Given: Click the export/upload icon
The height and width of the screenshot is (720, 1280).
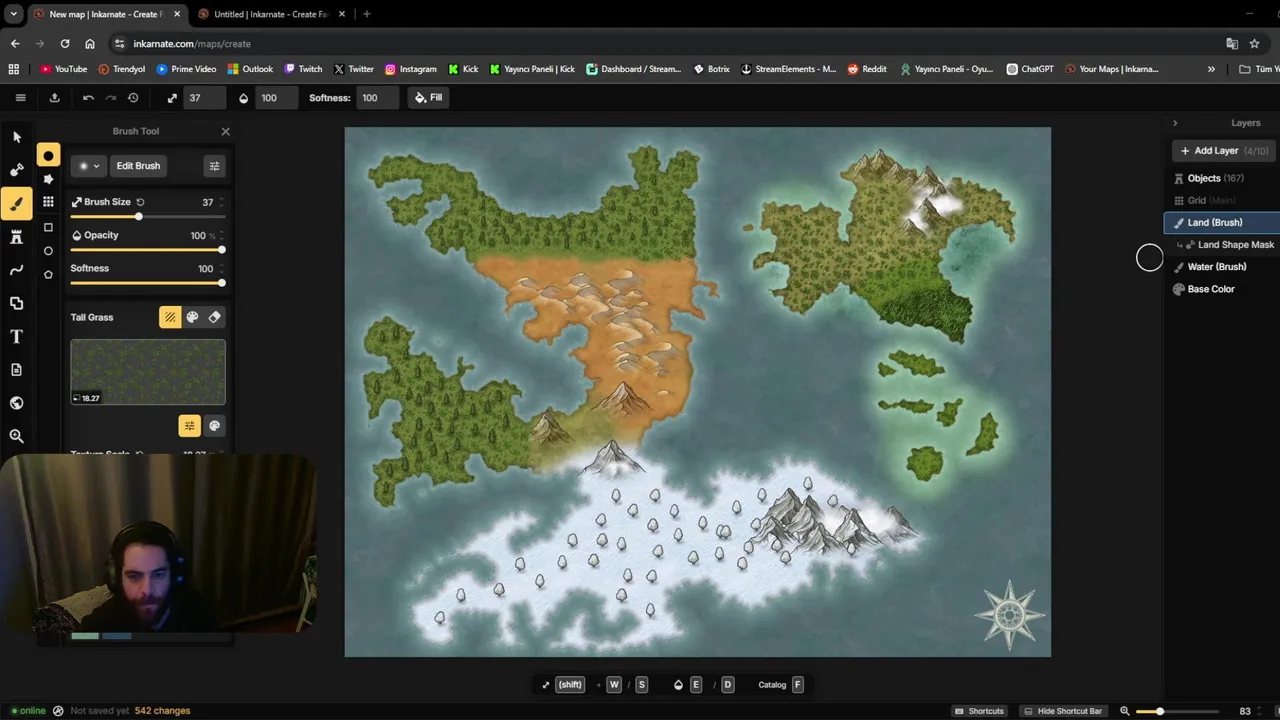Looking at the screenshot, I should tap(54, 98).
